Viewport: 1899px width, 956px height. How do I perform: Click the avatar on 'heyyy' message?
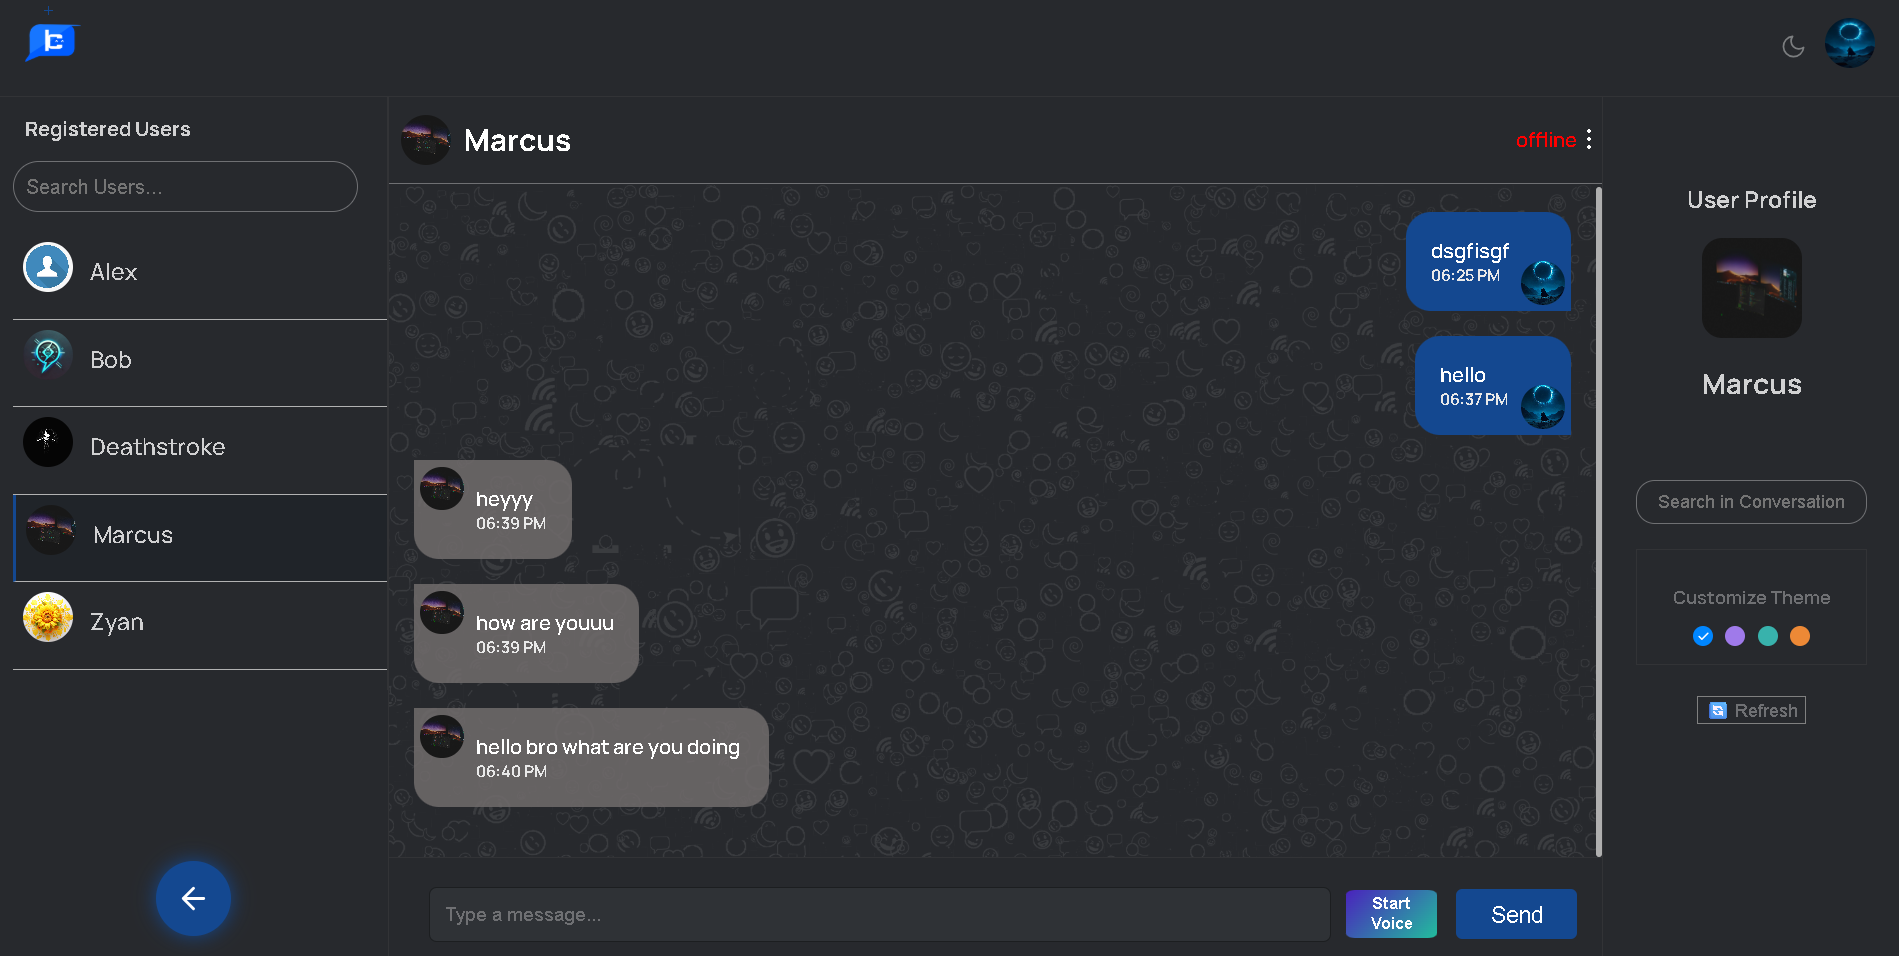[442, 489]
